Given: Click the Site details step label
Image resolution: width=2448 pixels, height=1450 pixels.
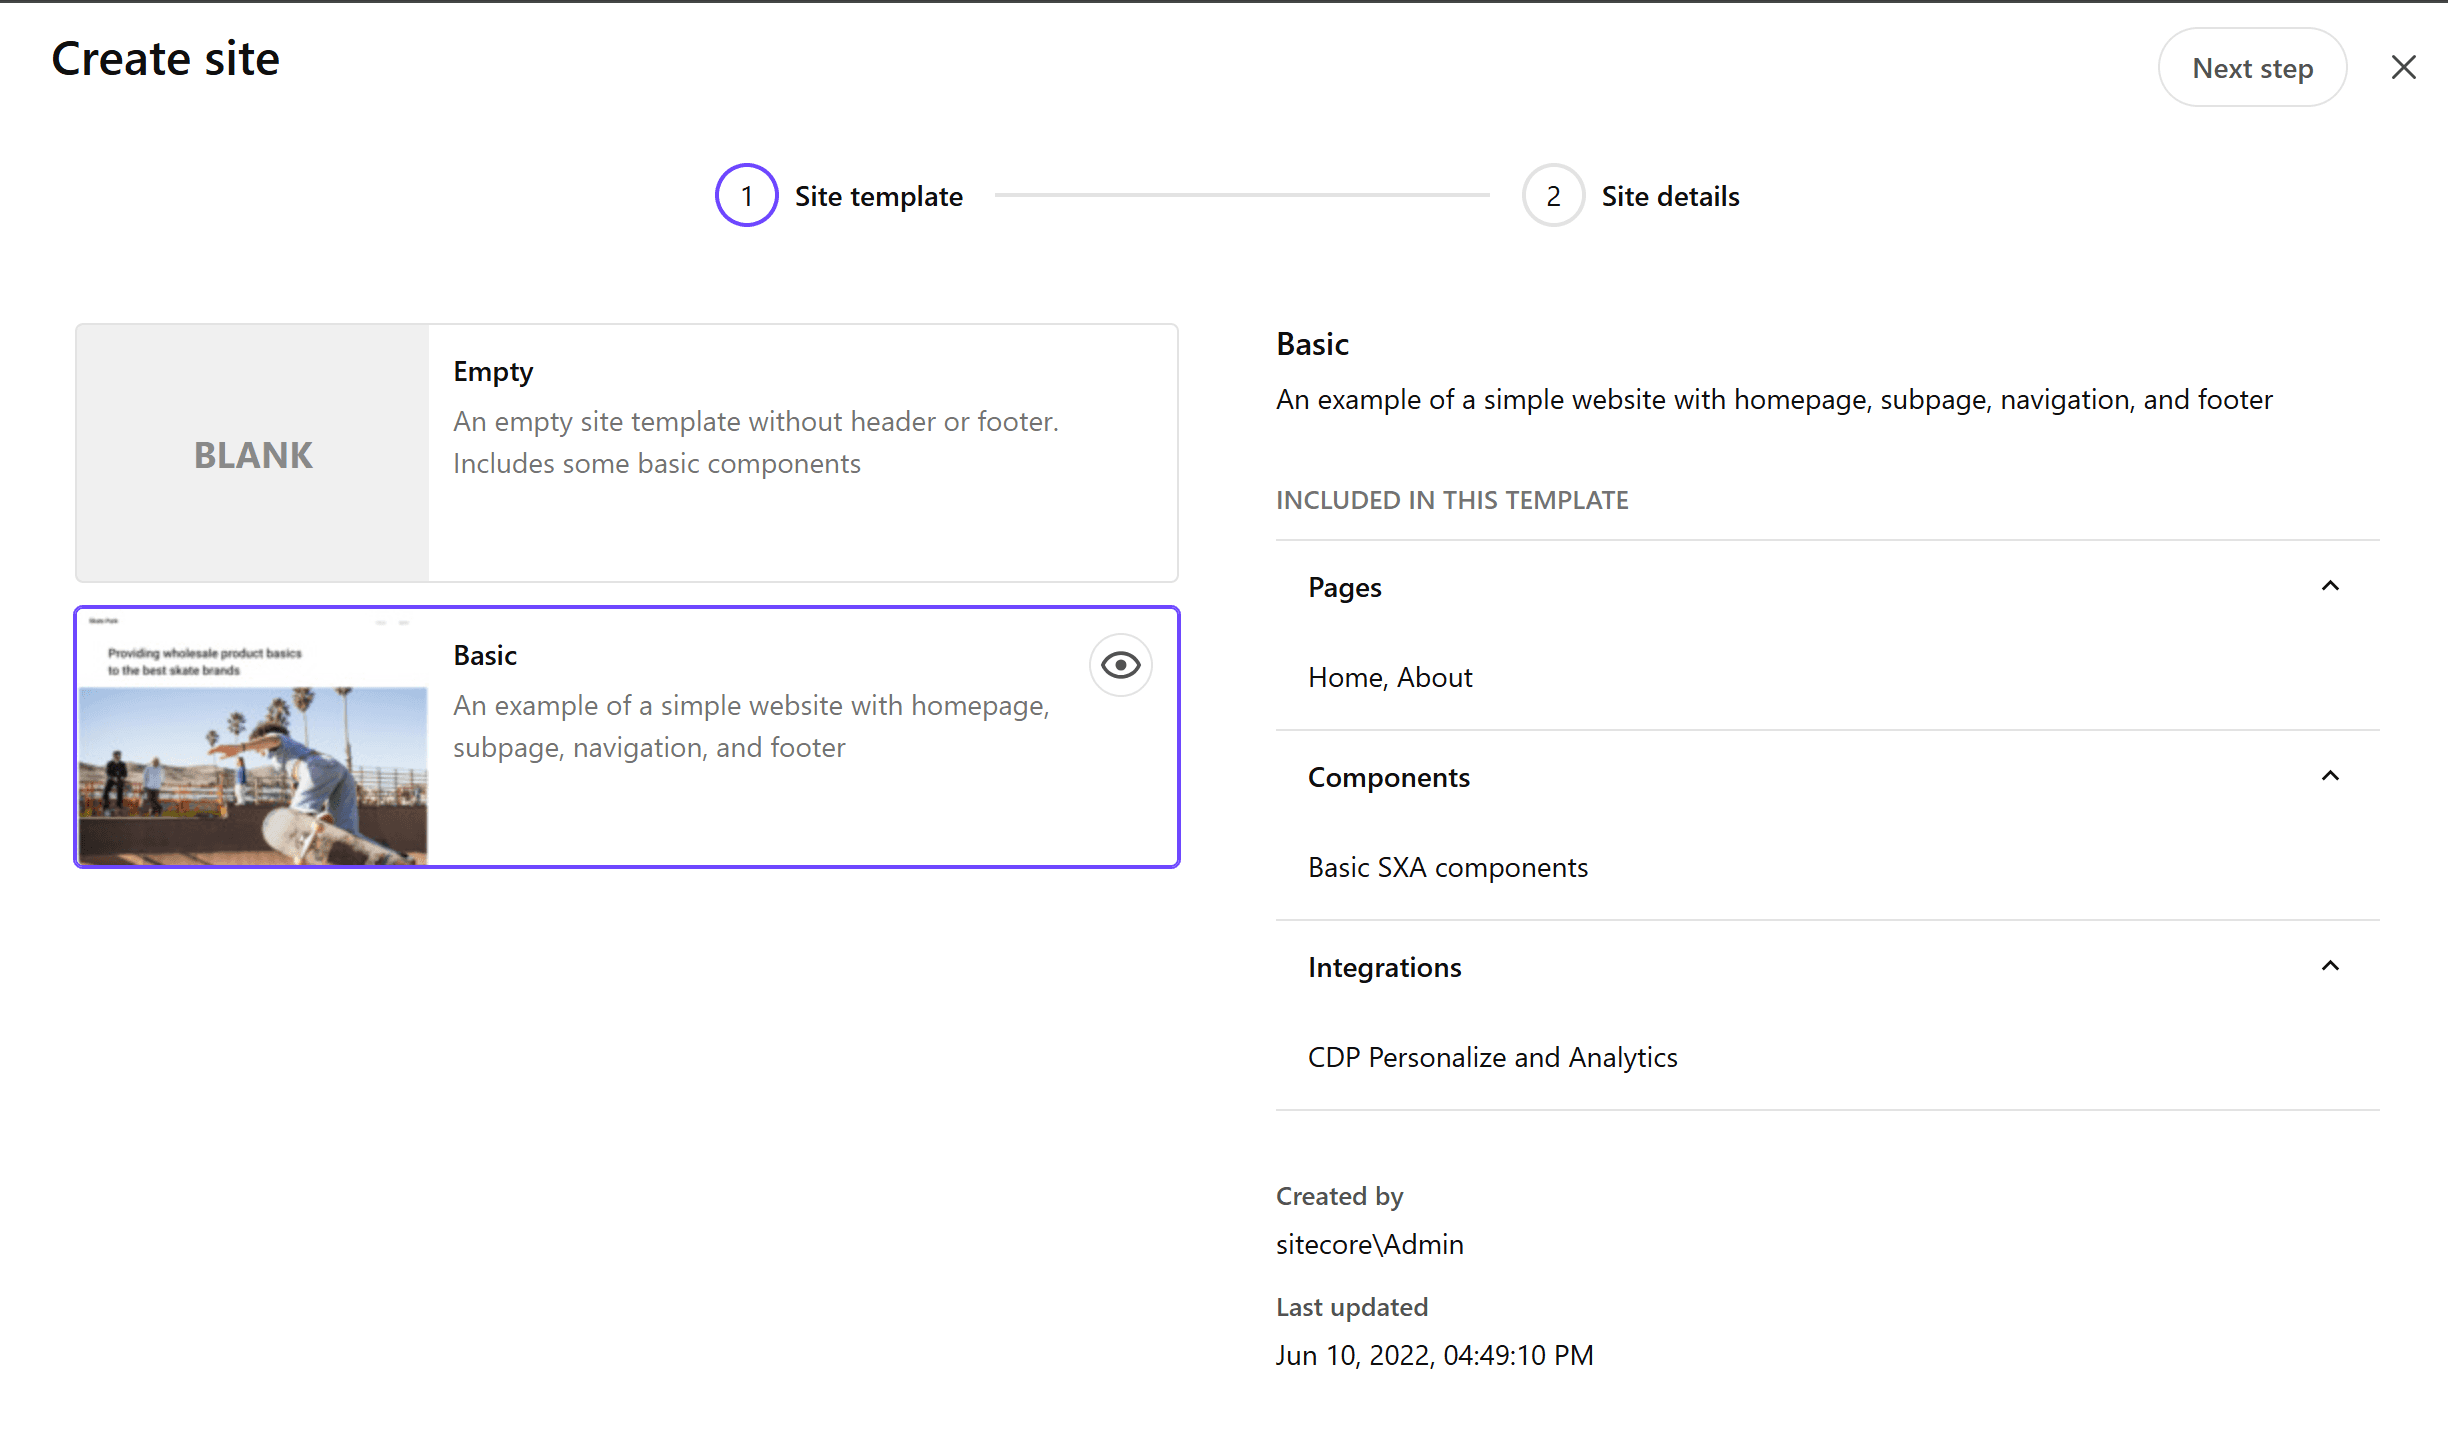Looking at the screenshot, I should tap(1670, 196).
